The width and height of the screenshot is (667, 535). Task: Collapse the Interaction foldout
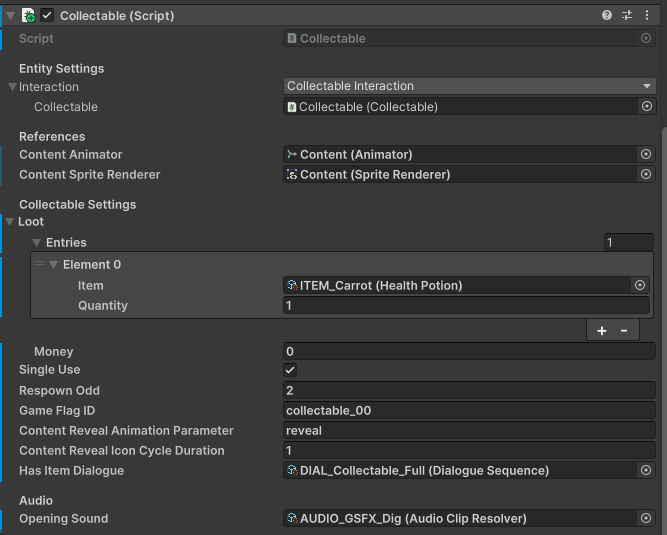[12, 87]
